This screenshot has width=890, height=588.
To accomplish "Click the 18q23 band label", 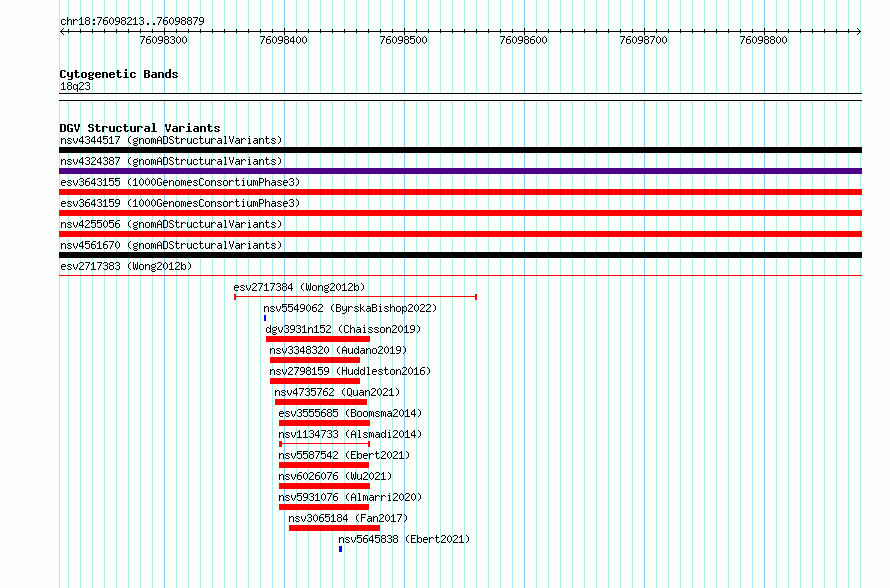I will tap(75, 87).
